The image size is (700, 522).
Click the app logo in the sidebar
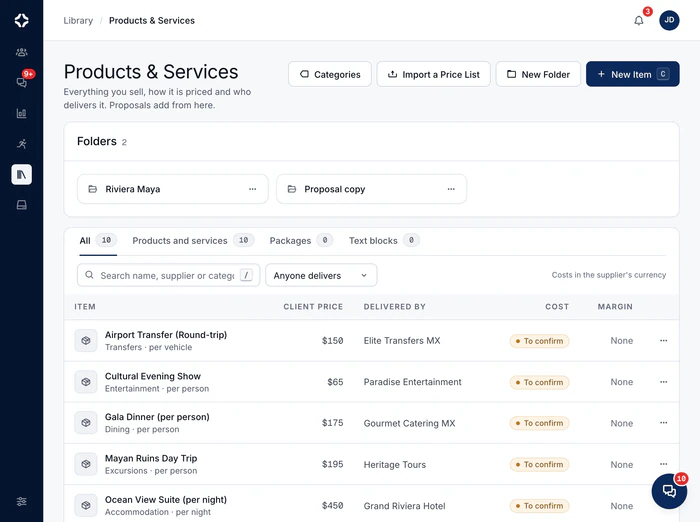[21, 21]
